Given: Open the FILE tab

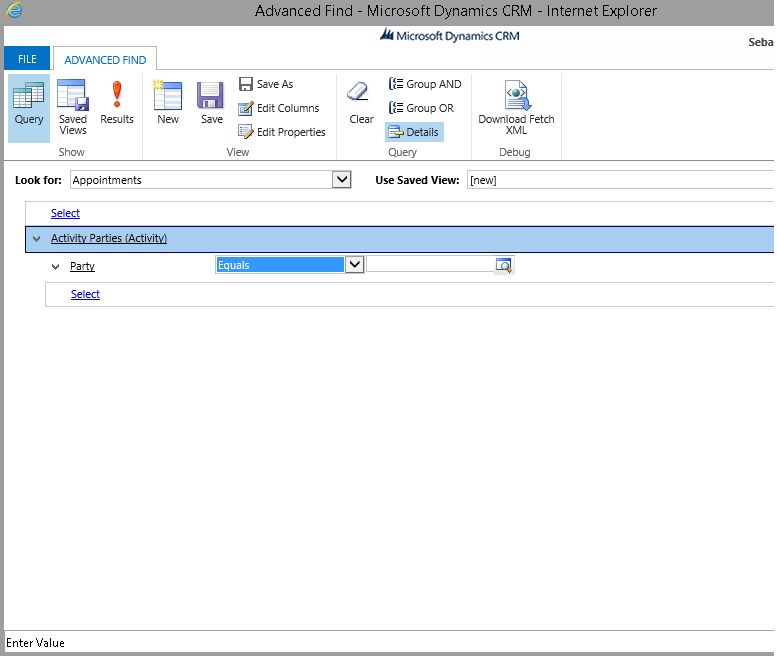Looking at the screenshot, I should coord(27,59).
